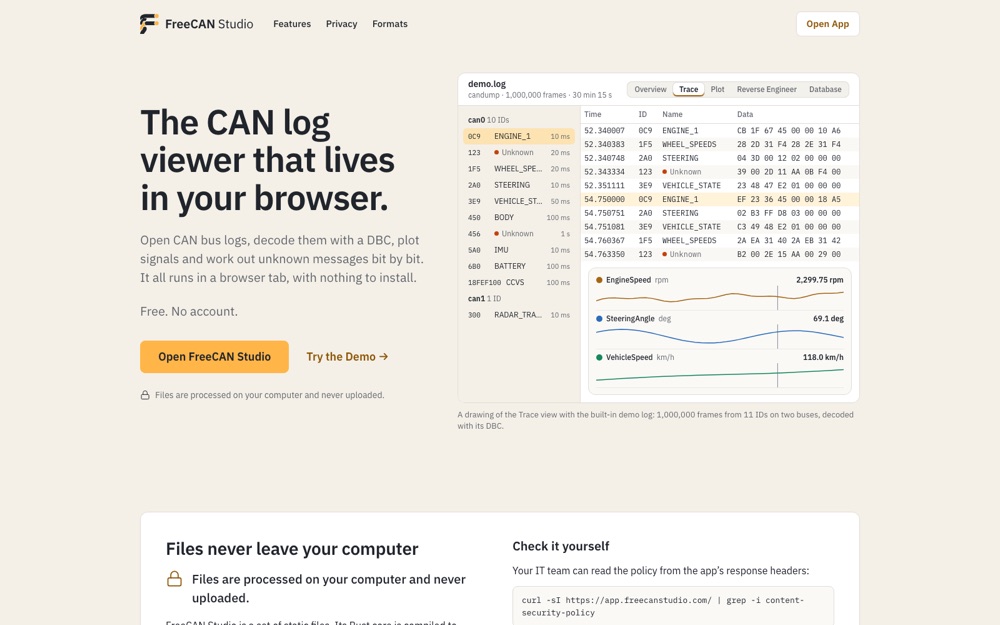Select the 300 RADAR_TRA... ID row
The width and height of the screenshot is (1000, 625).
[x=518, y=315]
